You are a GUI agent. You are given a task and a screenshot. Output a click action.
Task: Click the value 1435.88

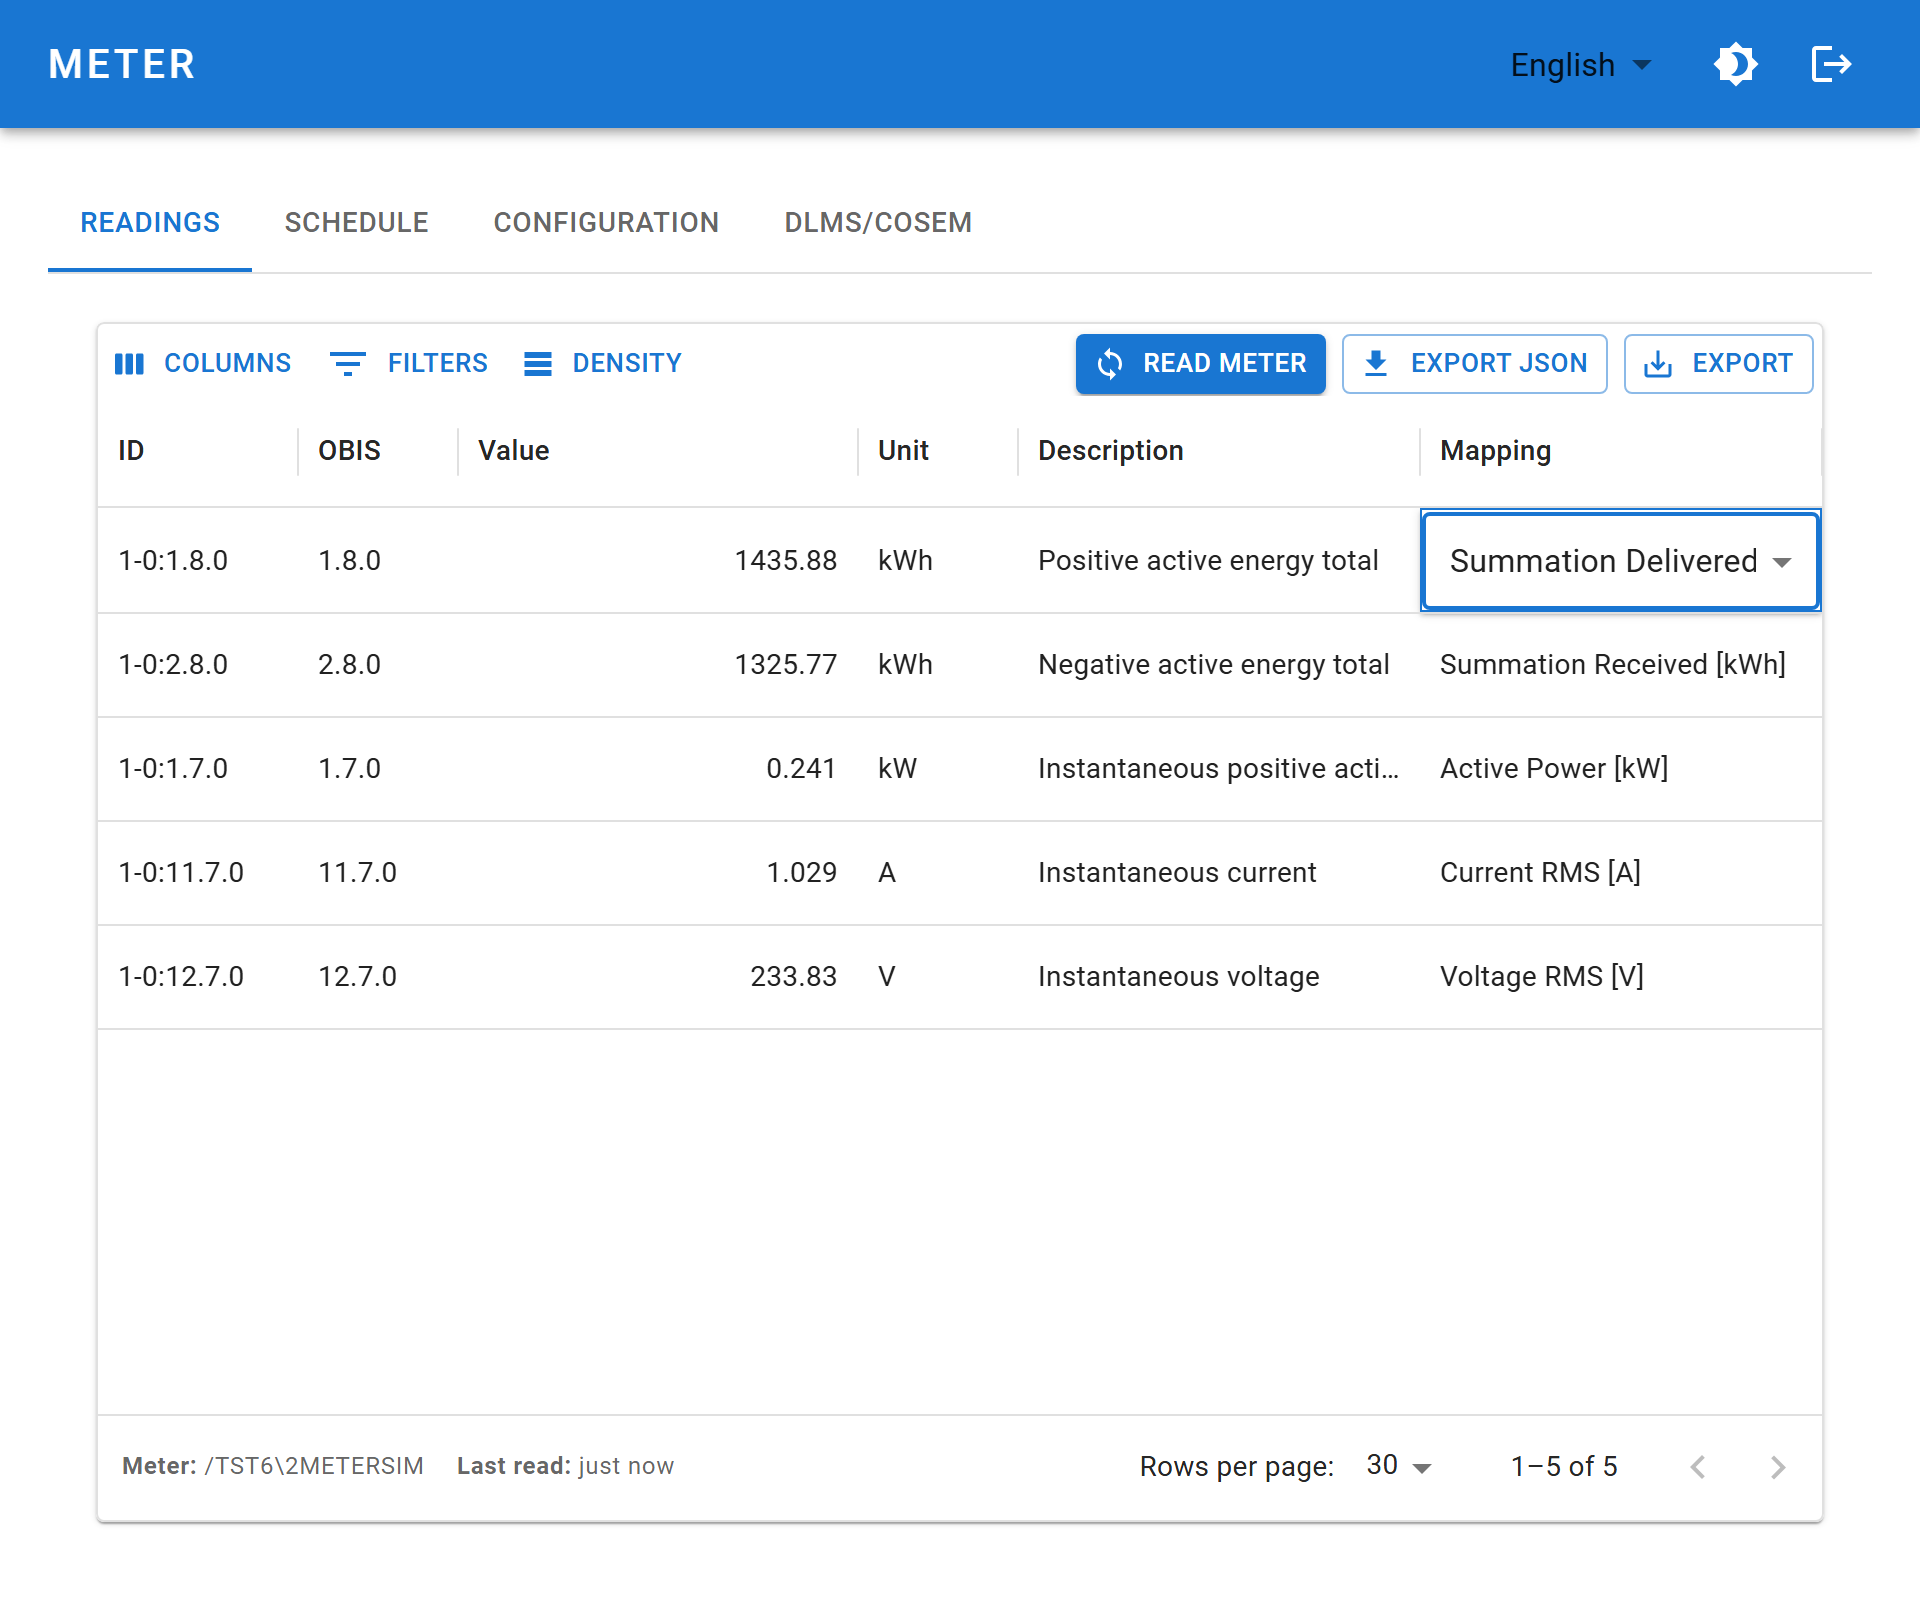pos(785,561)
